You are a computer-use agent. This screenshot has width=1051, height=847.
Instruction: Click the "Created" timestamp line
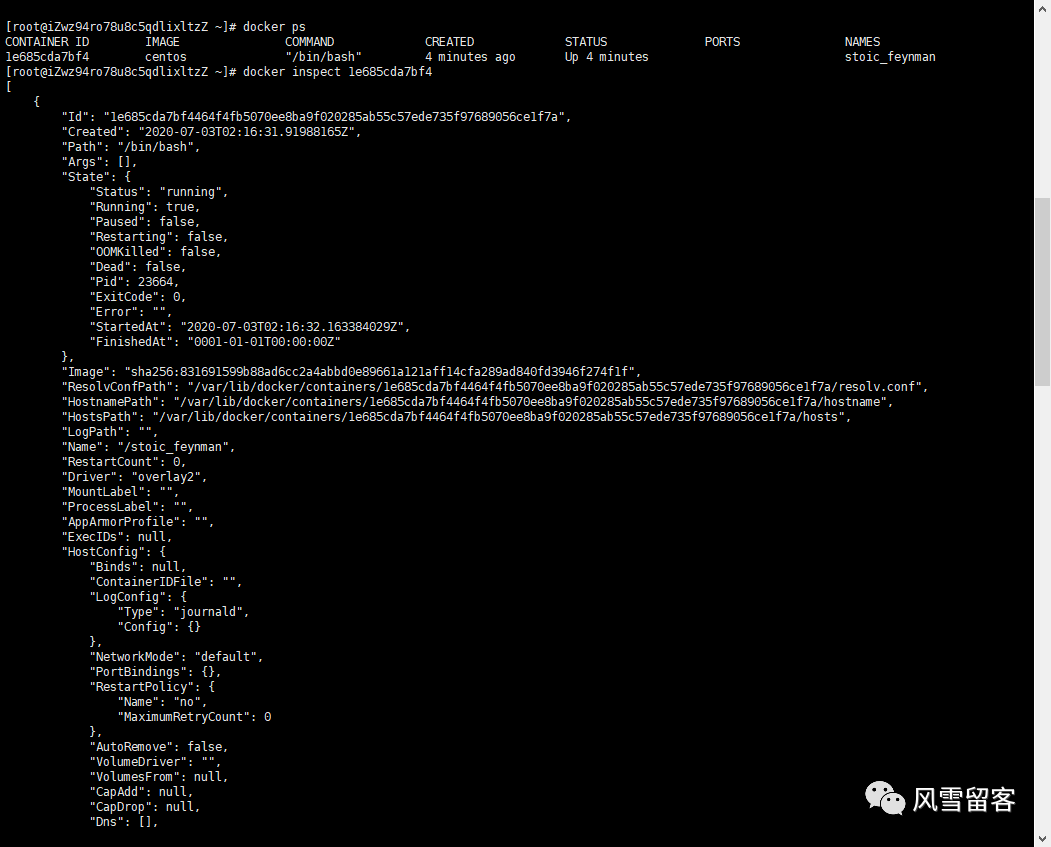pyautogui.click(x=211, y=132)
